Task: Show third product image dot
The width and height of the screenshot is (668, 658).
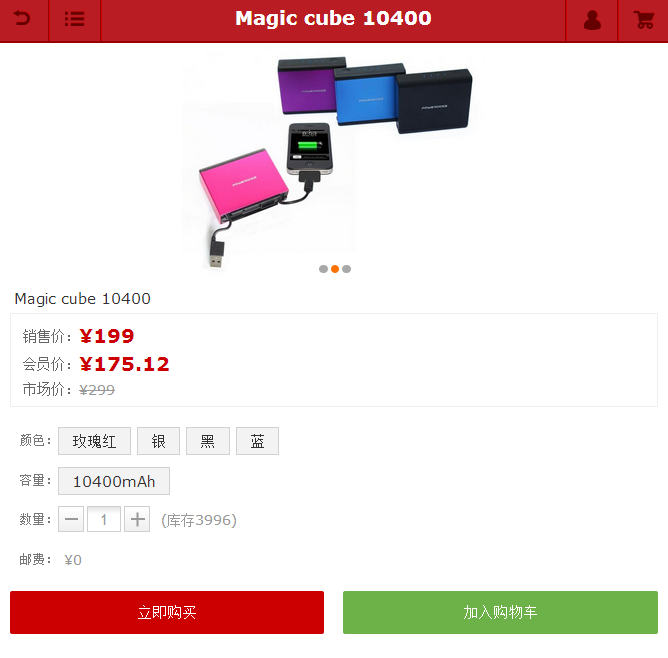Action: click(346, 269)
